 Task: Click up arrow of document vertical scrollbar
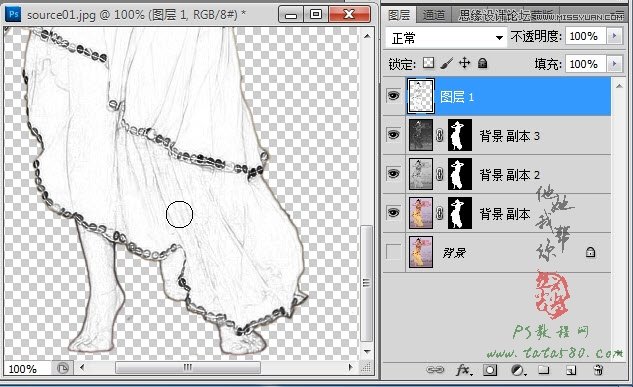(x=367, y=36)
